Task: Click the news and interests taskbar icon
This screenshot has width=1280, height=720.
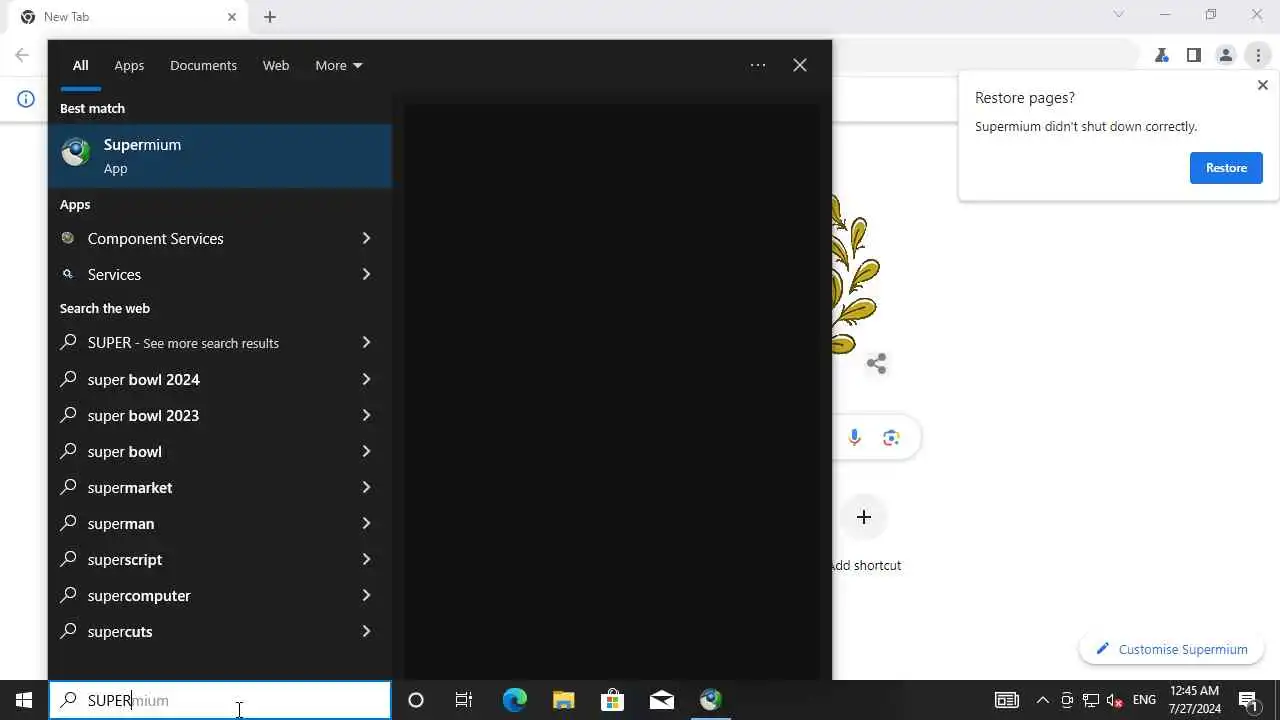Action: pyautogui.click(x=1007, y=700)
